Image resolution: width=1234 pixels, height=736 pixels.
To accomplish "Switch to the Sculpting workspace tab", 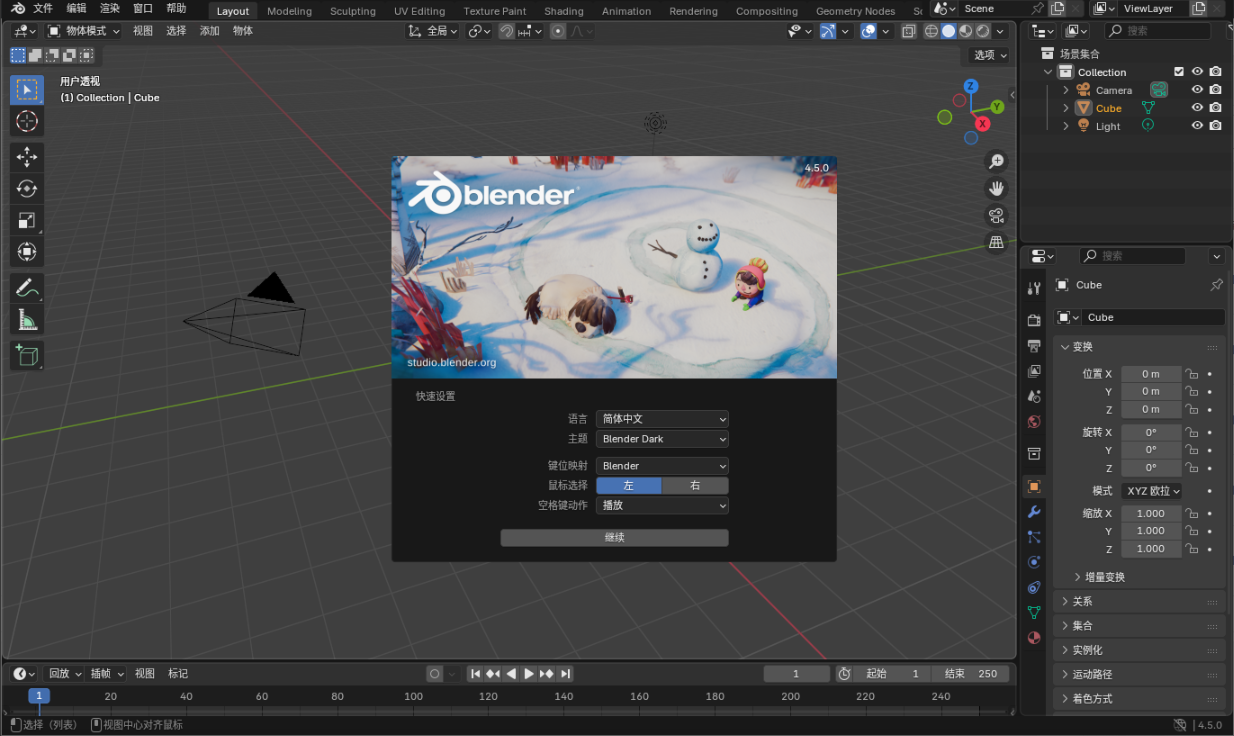I will click(x=353, y=11).
